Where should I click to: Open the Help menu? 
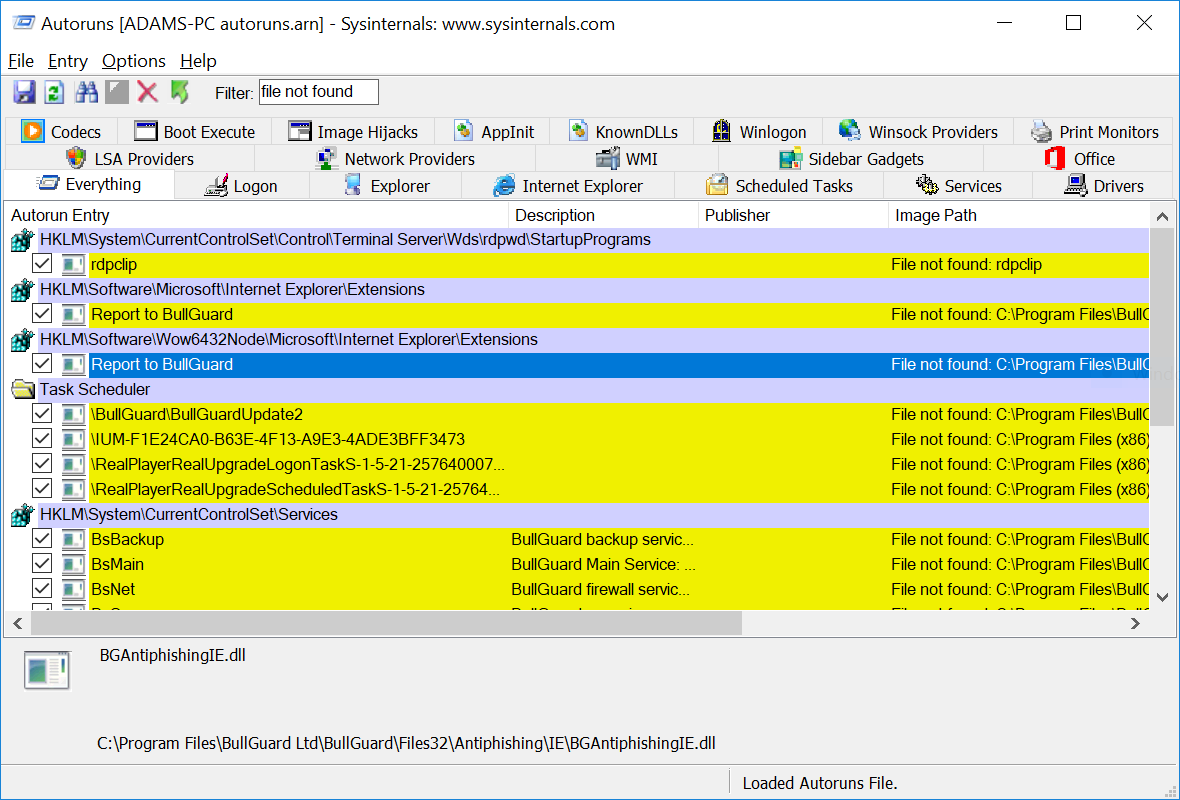click(198, 61)
